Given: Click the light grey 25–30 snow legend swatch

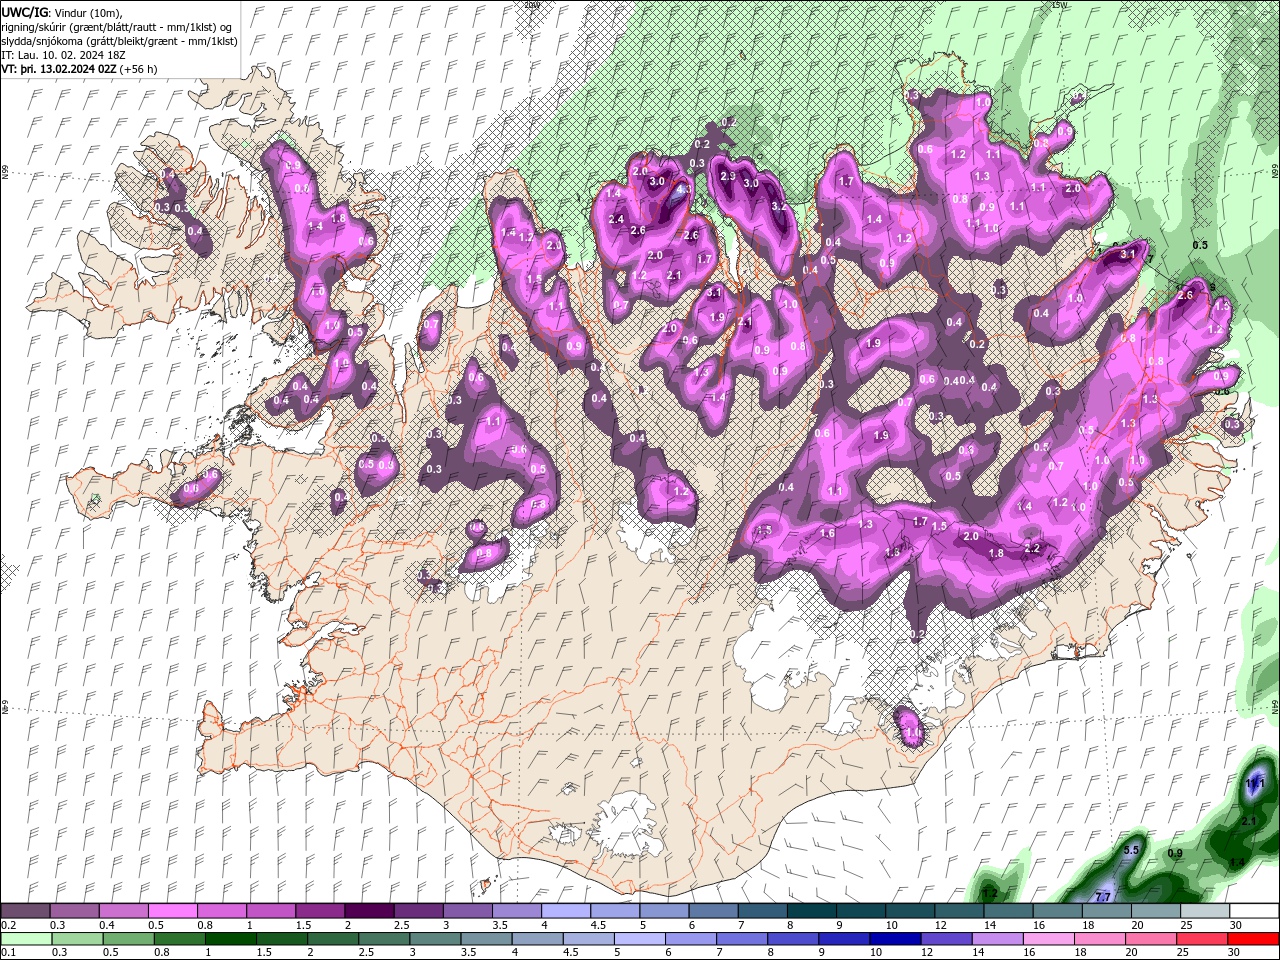Looking at the screenshot, I should 1204,911.
